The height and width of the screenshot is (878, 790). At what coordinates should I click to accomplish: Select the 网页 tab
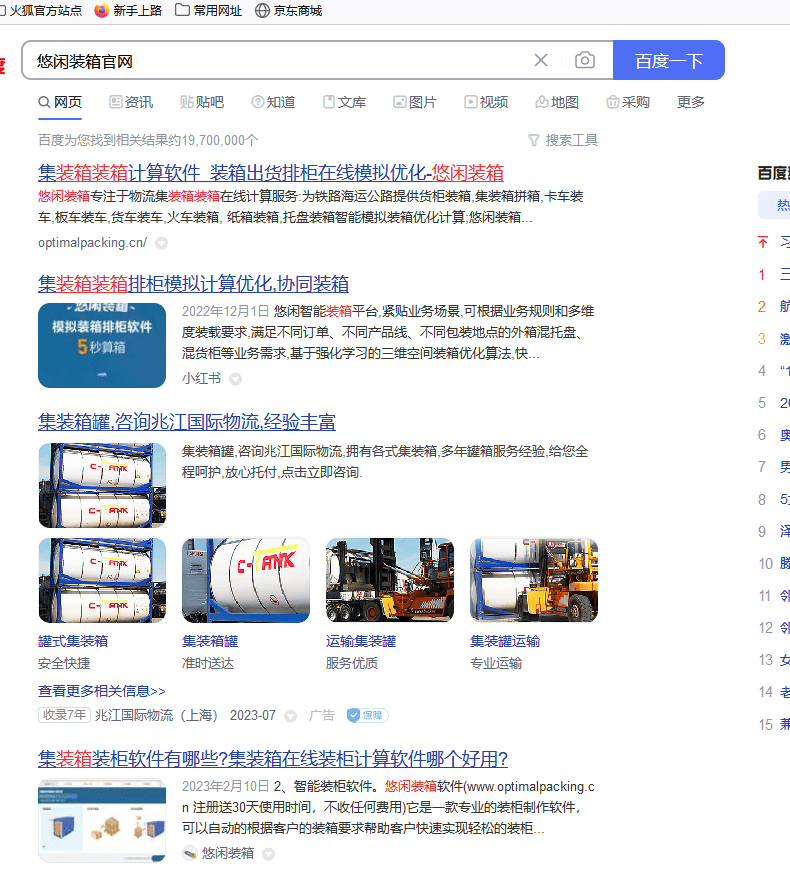pyautogui.click(x=60, y=102)
